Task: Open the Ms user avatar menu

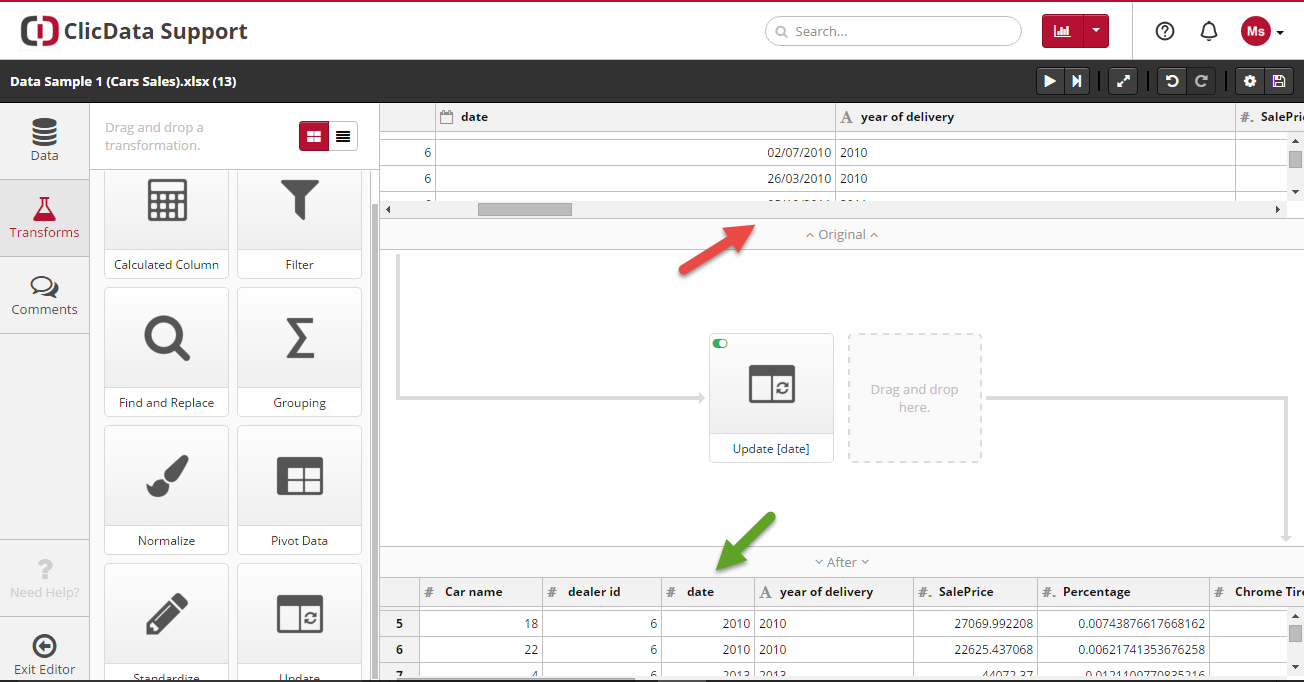Action: click(1262, 31)
